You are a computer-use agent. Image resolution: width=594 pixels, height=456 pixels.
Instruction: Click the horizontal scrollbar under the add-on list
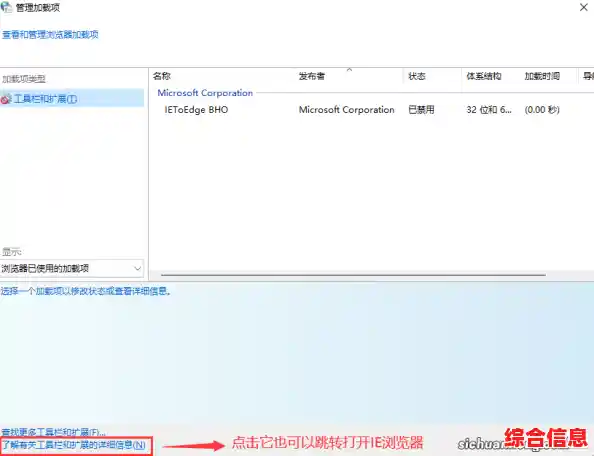coord(353,275)
